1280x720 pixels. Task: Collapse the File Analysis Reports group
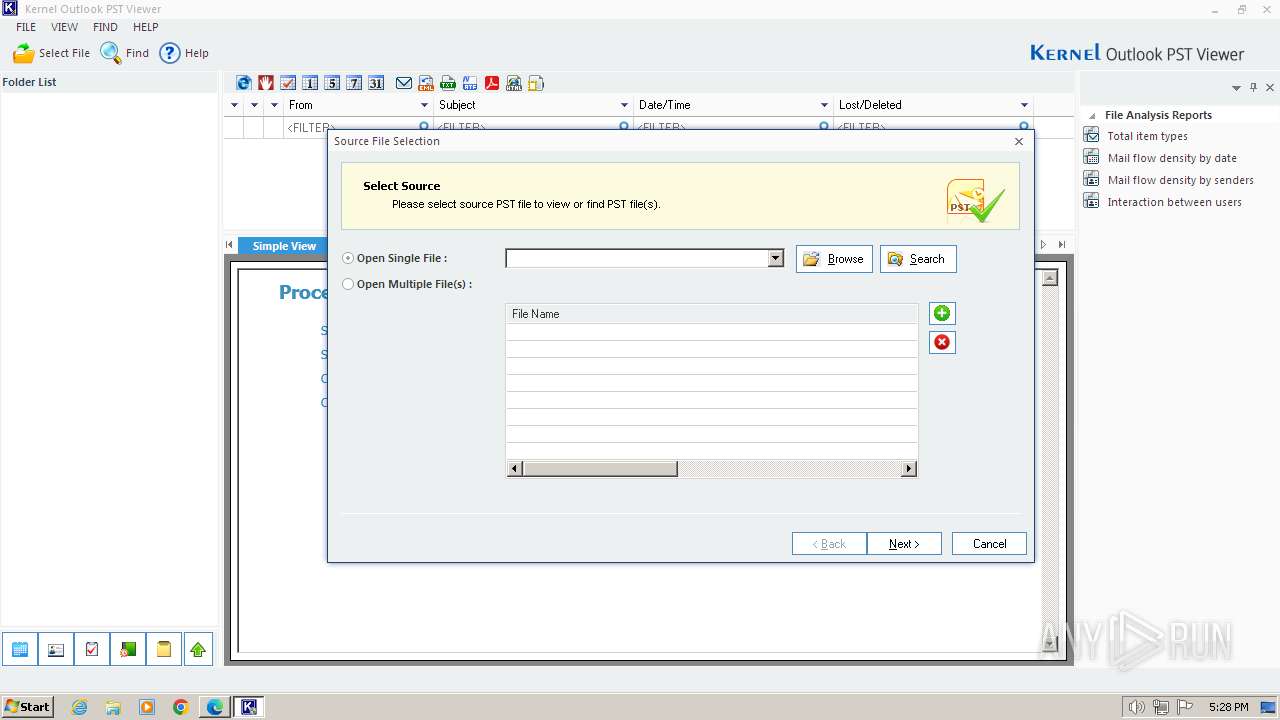pyautogui.click(x=1092, y=116)
